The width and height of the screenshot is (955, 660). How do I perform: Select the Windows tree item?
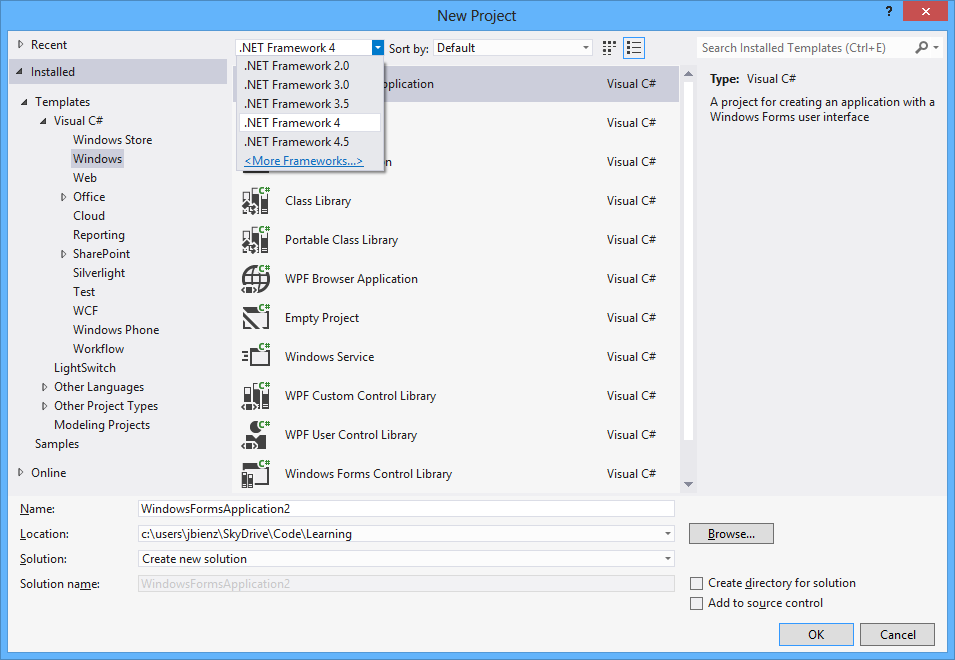click(x=97, y=159)
